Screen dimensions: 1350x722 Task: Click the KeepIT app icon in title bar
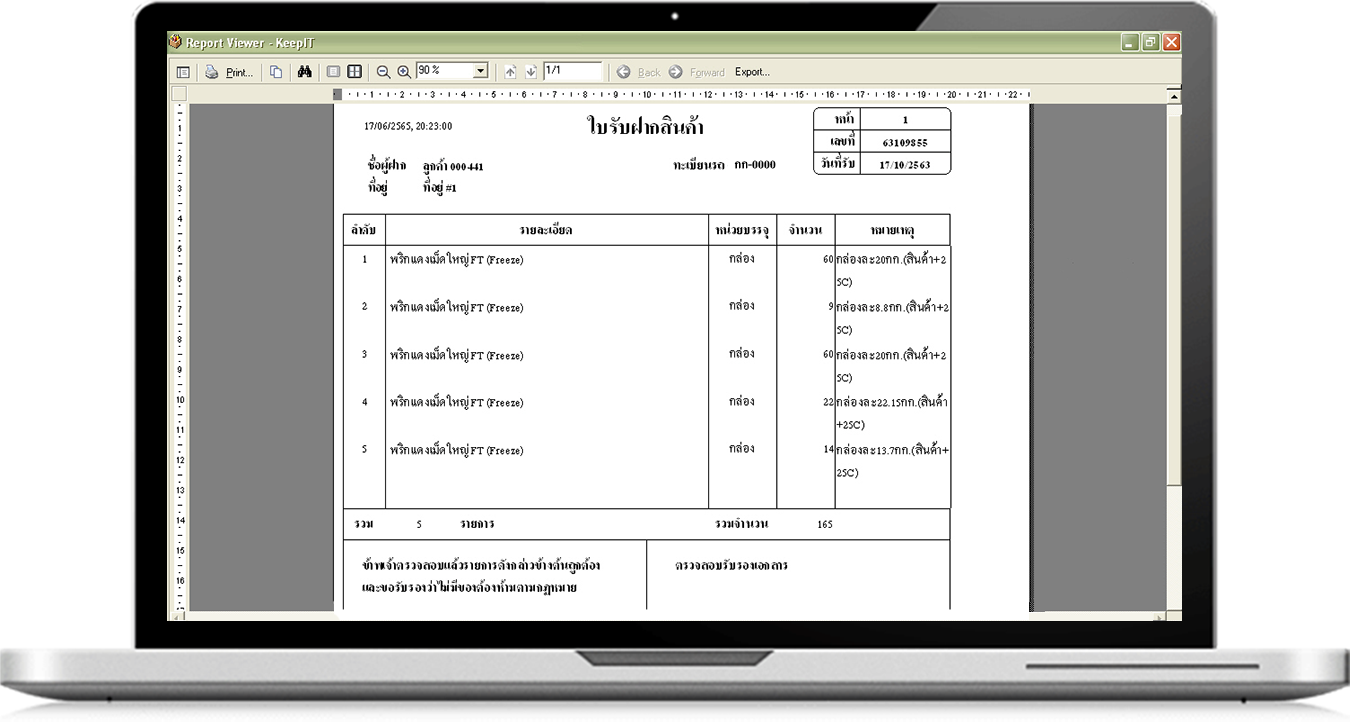176,43
